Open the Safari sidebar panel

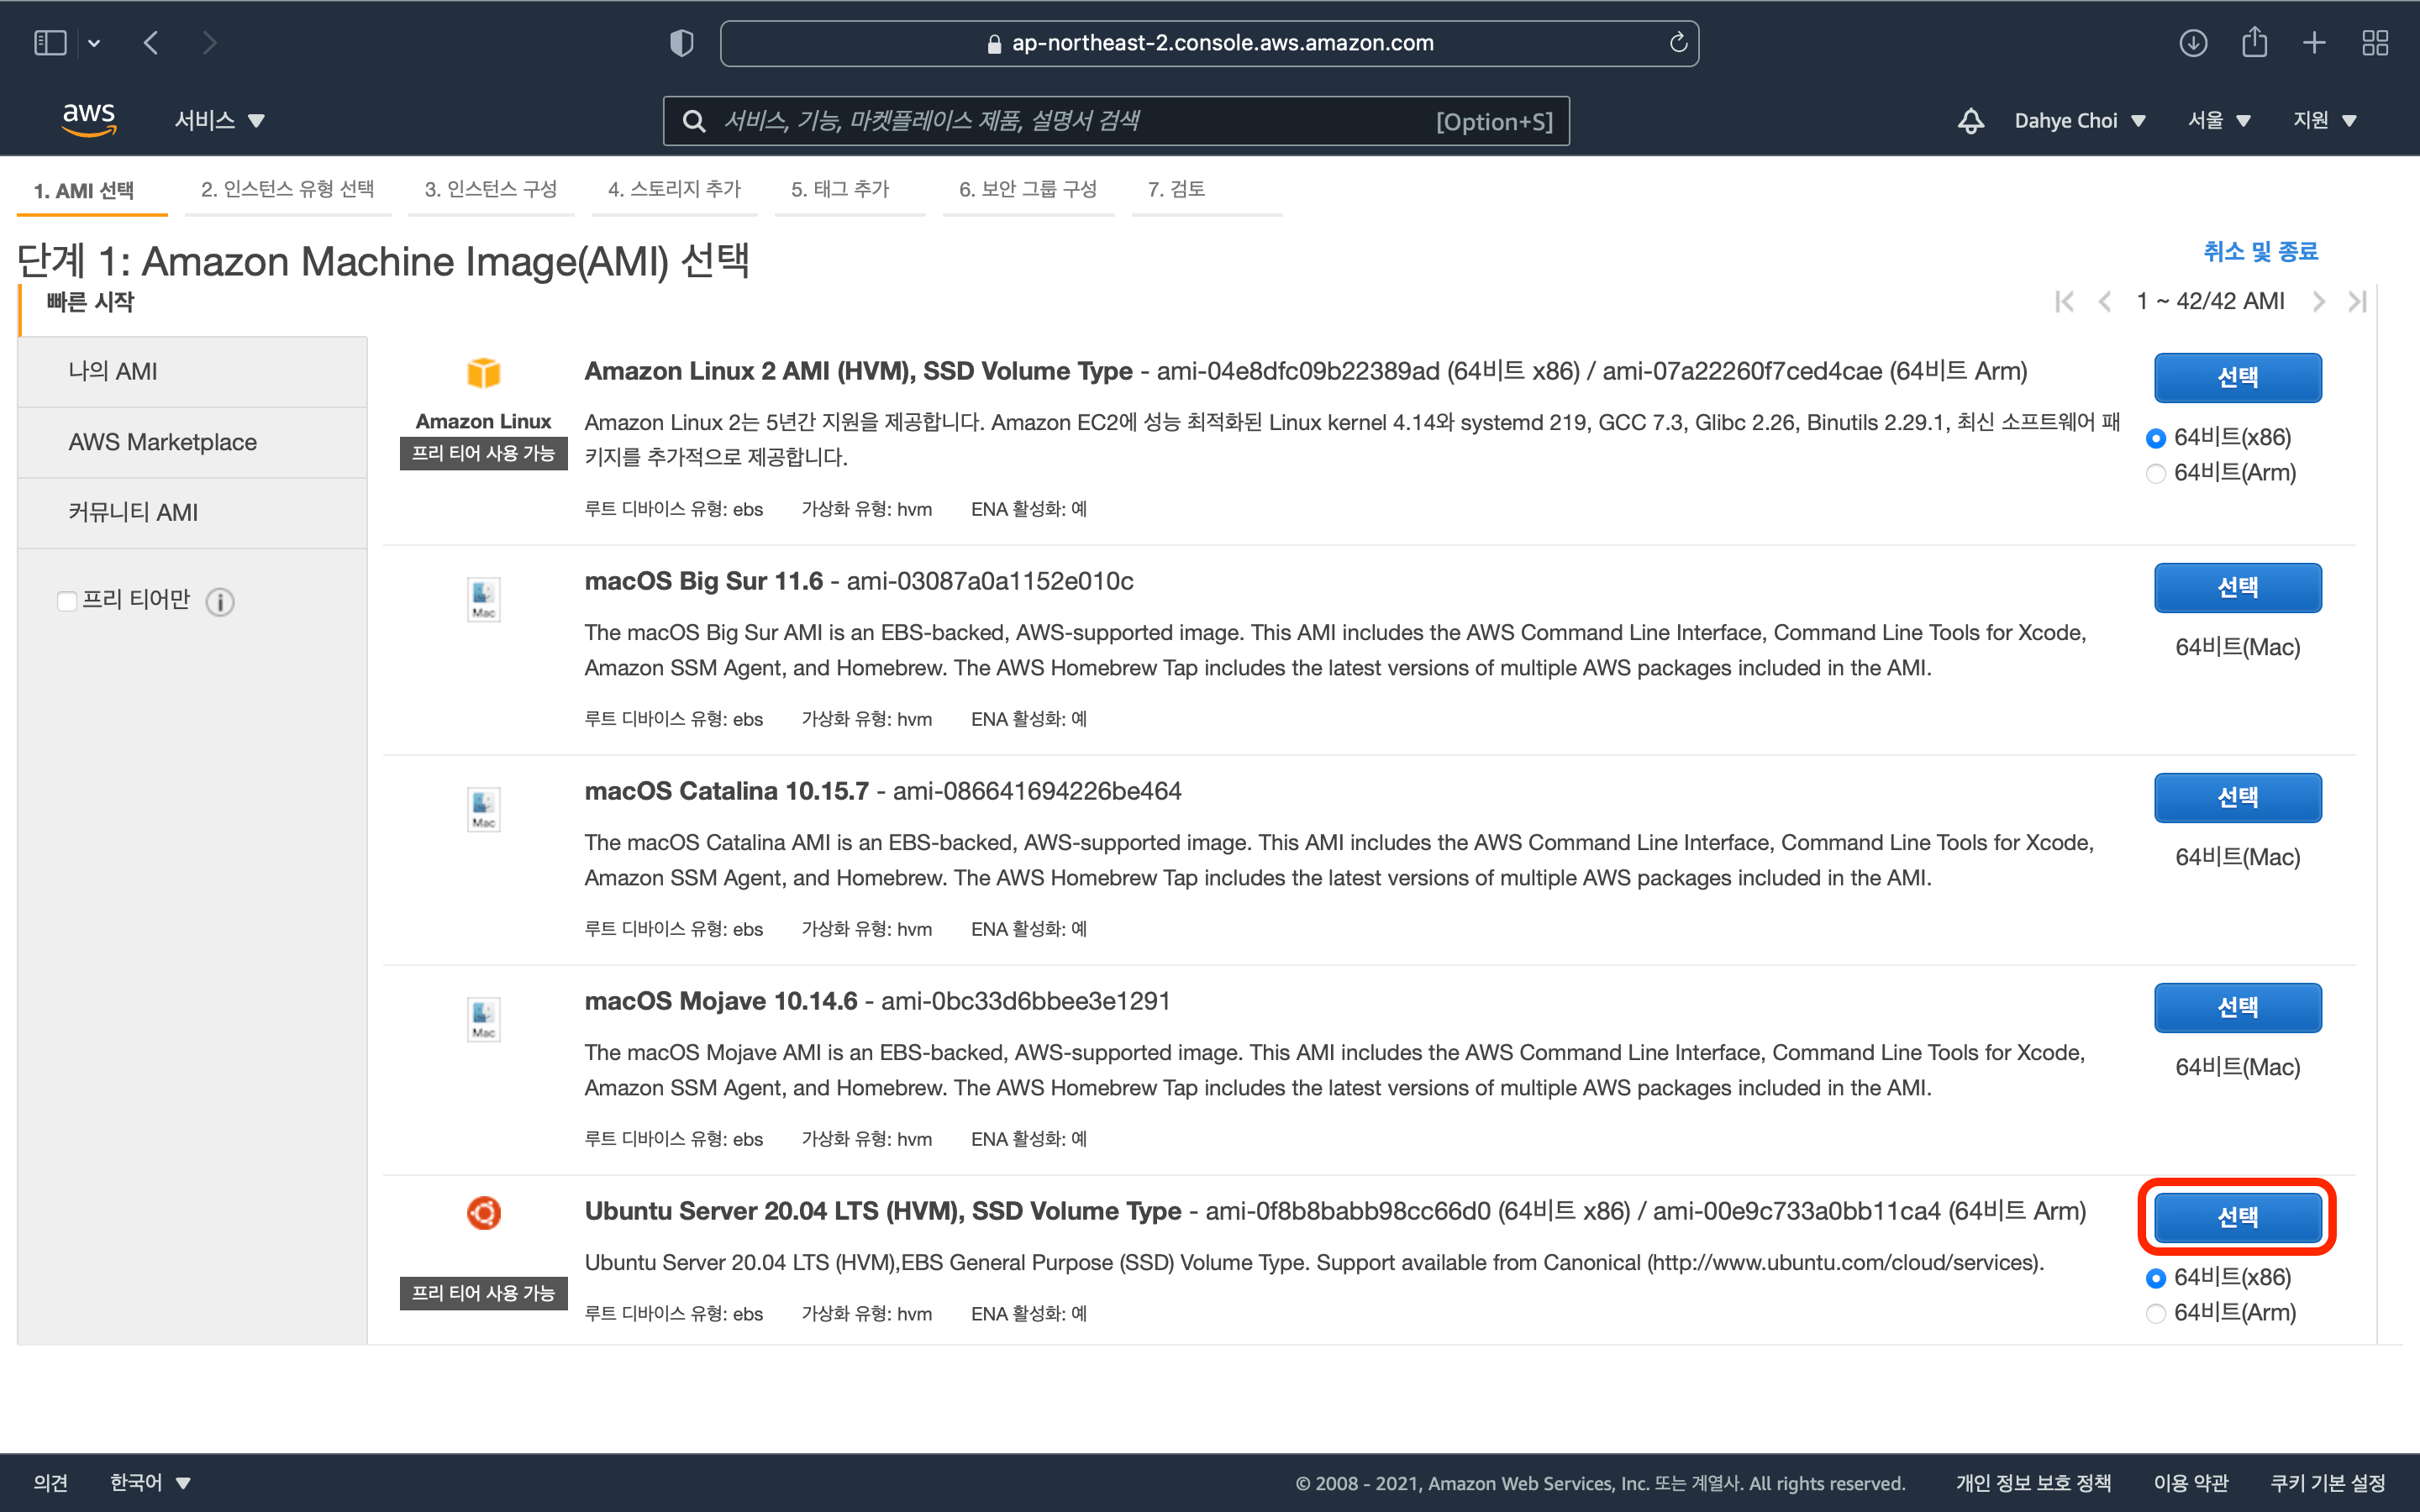coord(49,43)
